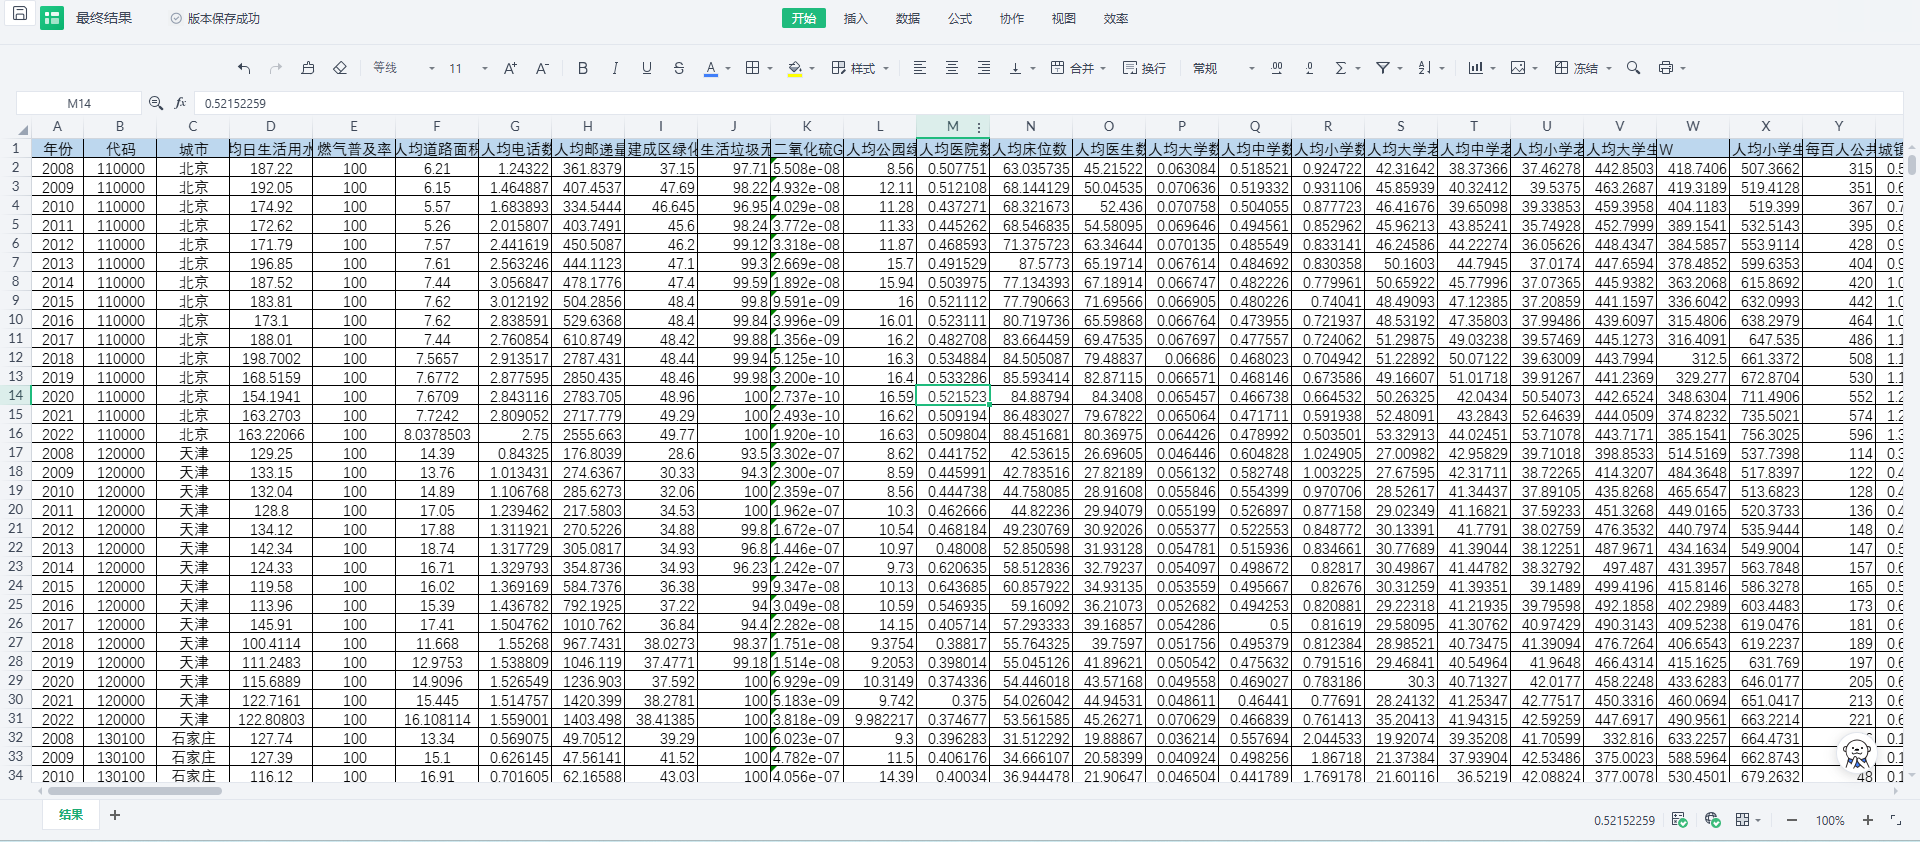Toggle italic formatting

[615, 68]
